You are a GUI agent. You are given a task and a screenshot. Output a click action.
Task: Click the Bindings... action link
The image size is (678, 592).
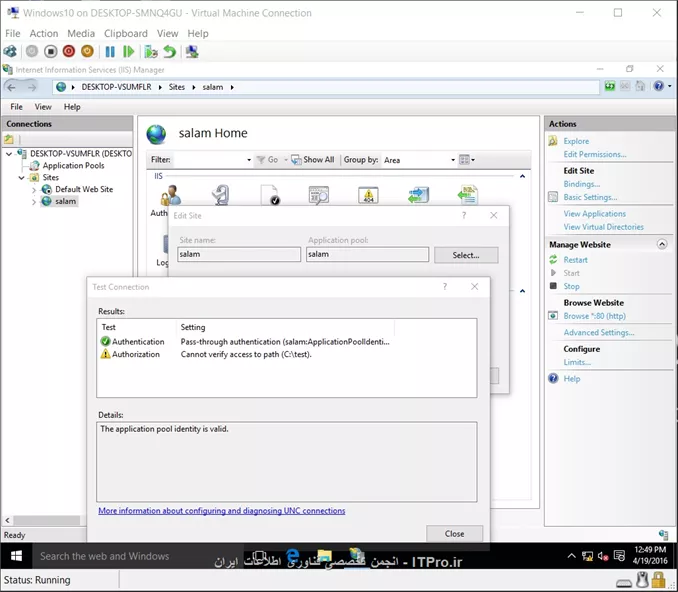pos(582,184)
